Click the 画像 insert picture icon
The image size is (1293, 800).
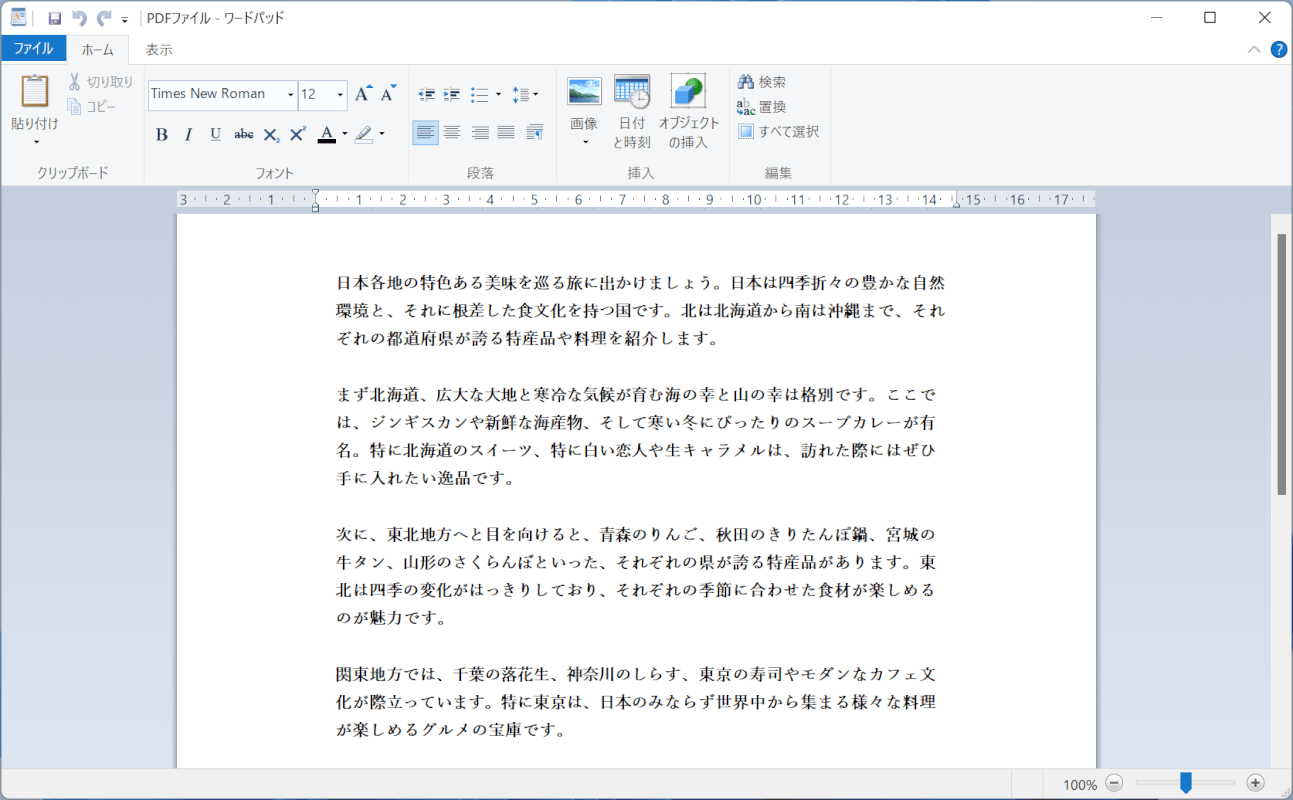tap(584, 92)
